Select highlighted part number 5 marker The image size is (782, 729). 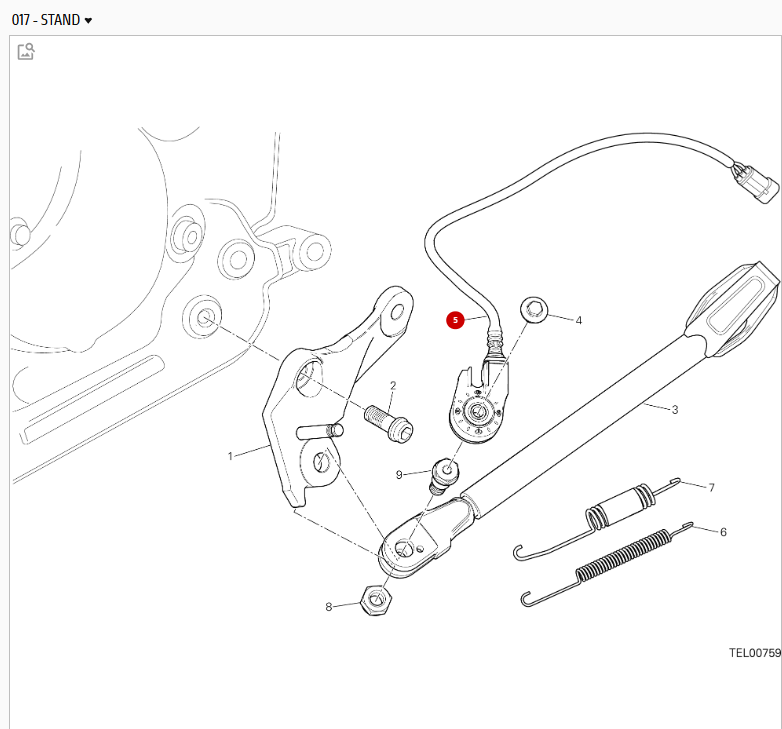455,320
